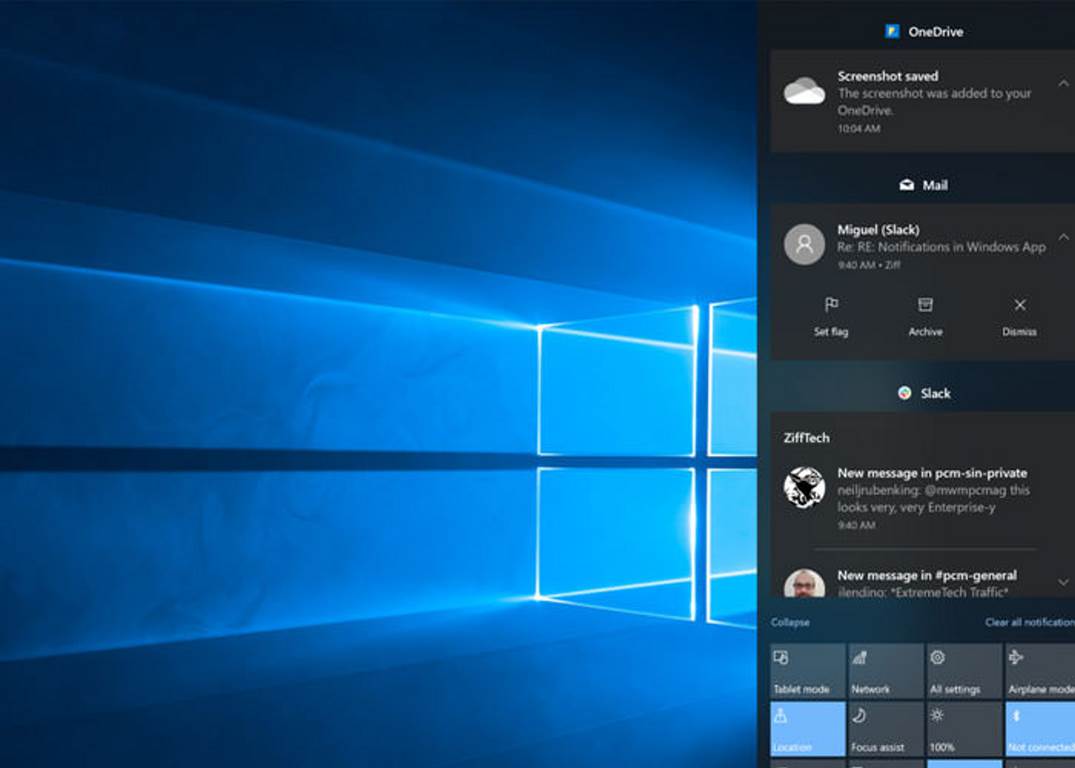Clear all notifications
Viewport: 1075px width, 768px height.
click(x=1029, y=622)
